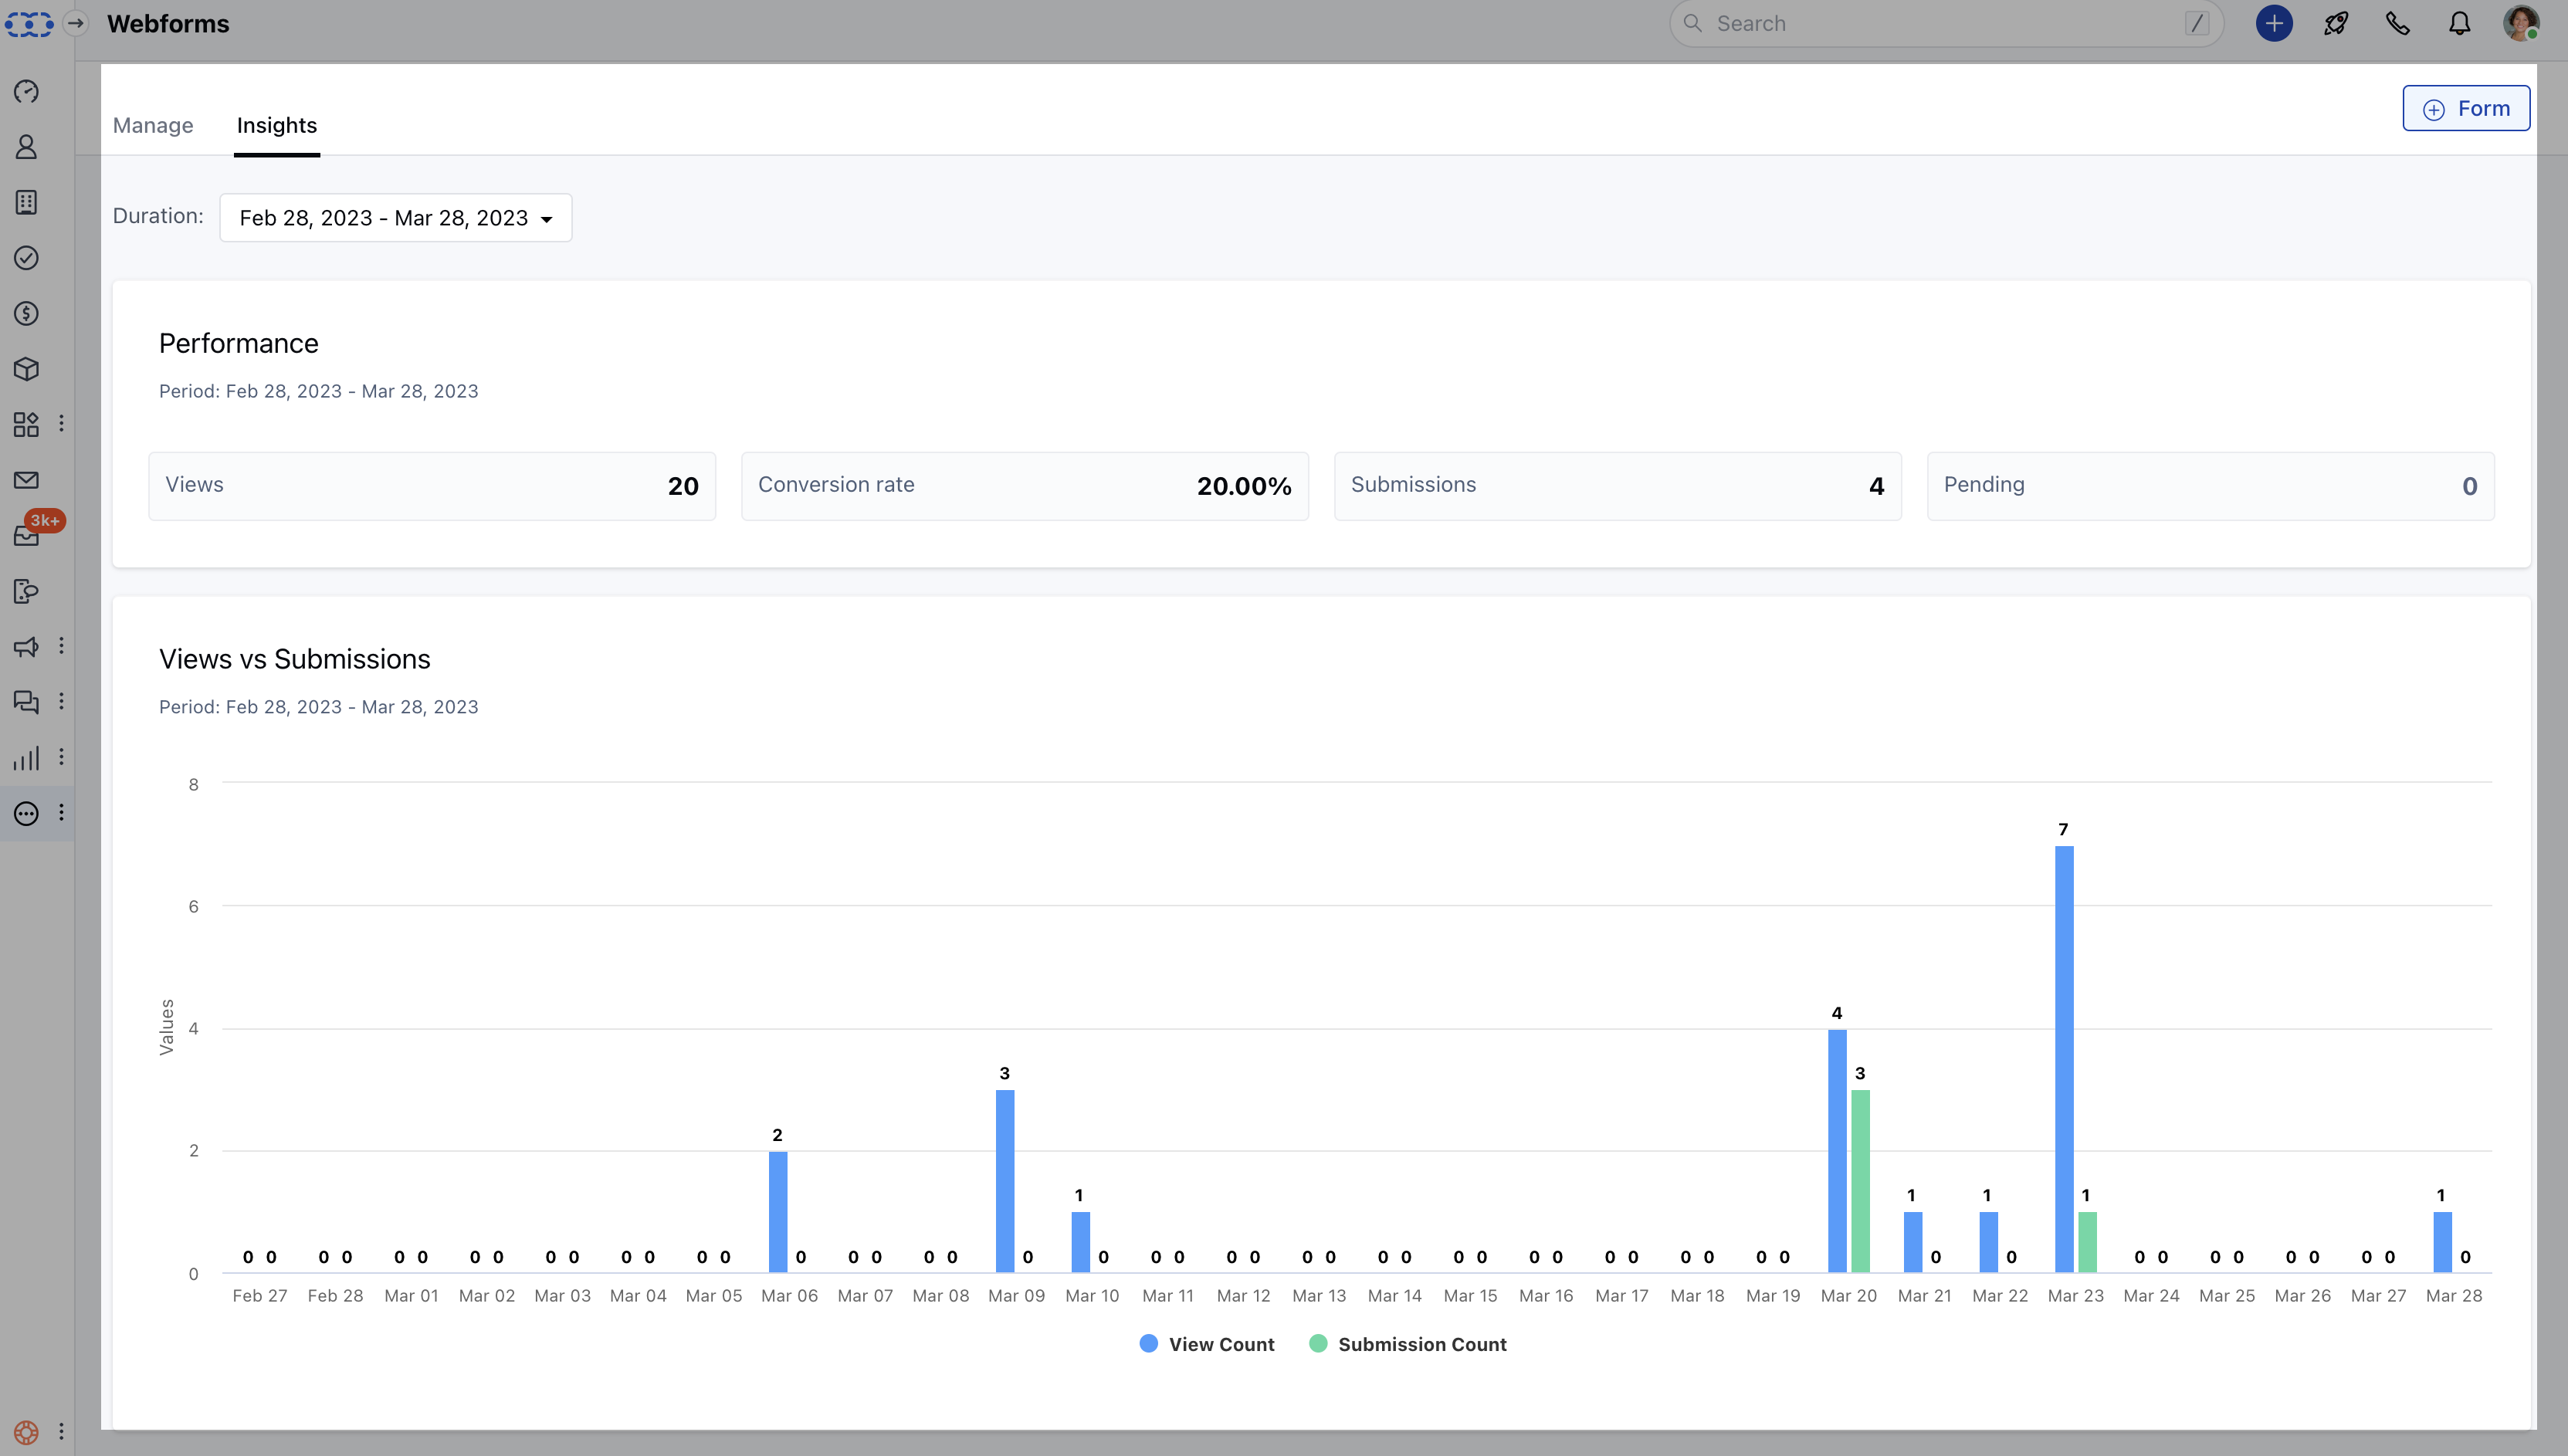Open the email envelope icon in sidebar

27,480
